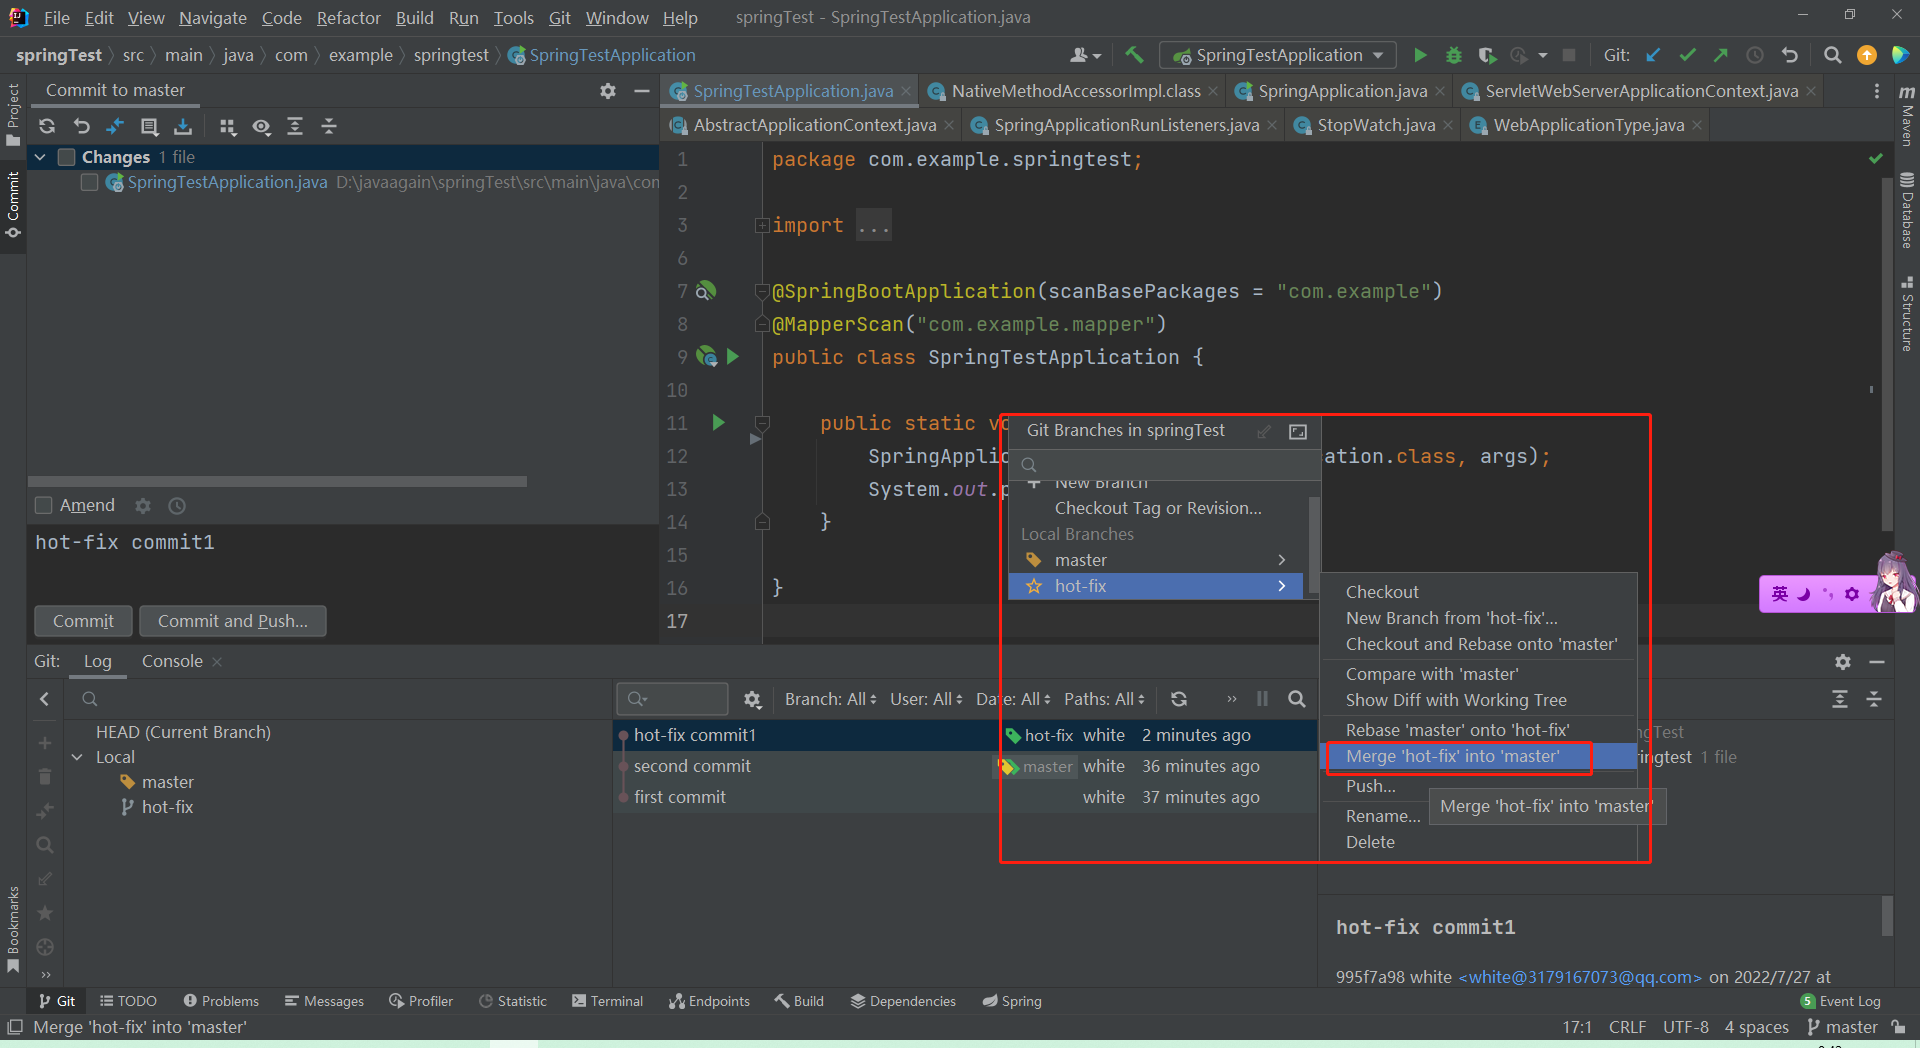1920x1048 pixels.
Task: Choose Checkout and Rebase onto 'master'
Action: [1481, 644]
